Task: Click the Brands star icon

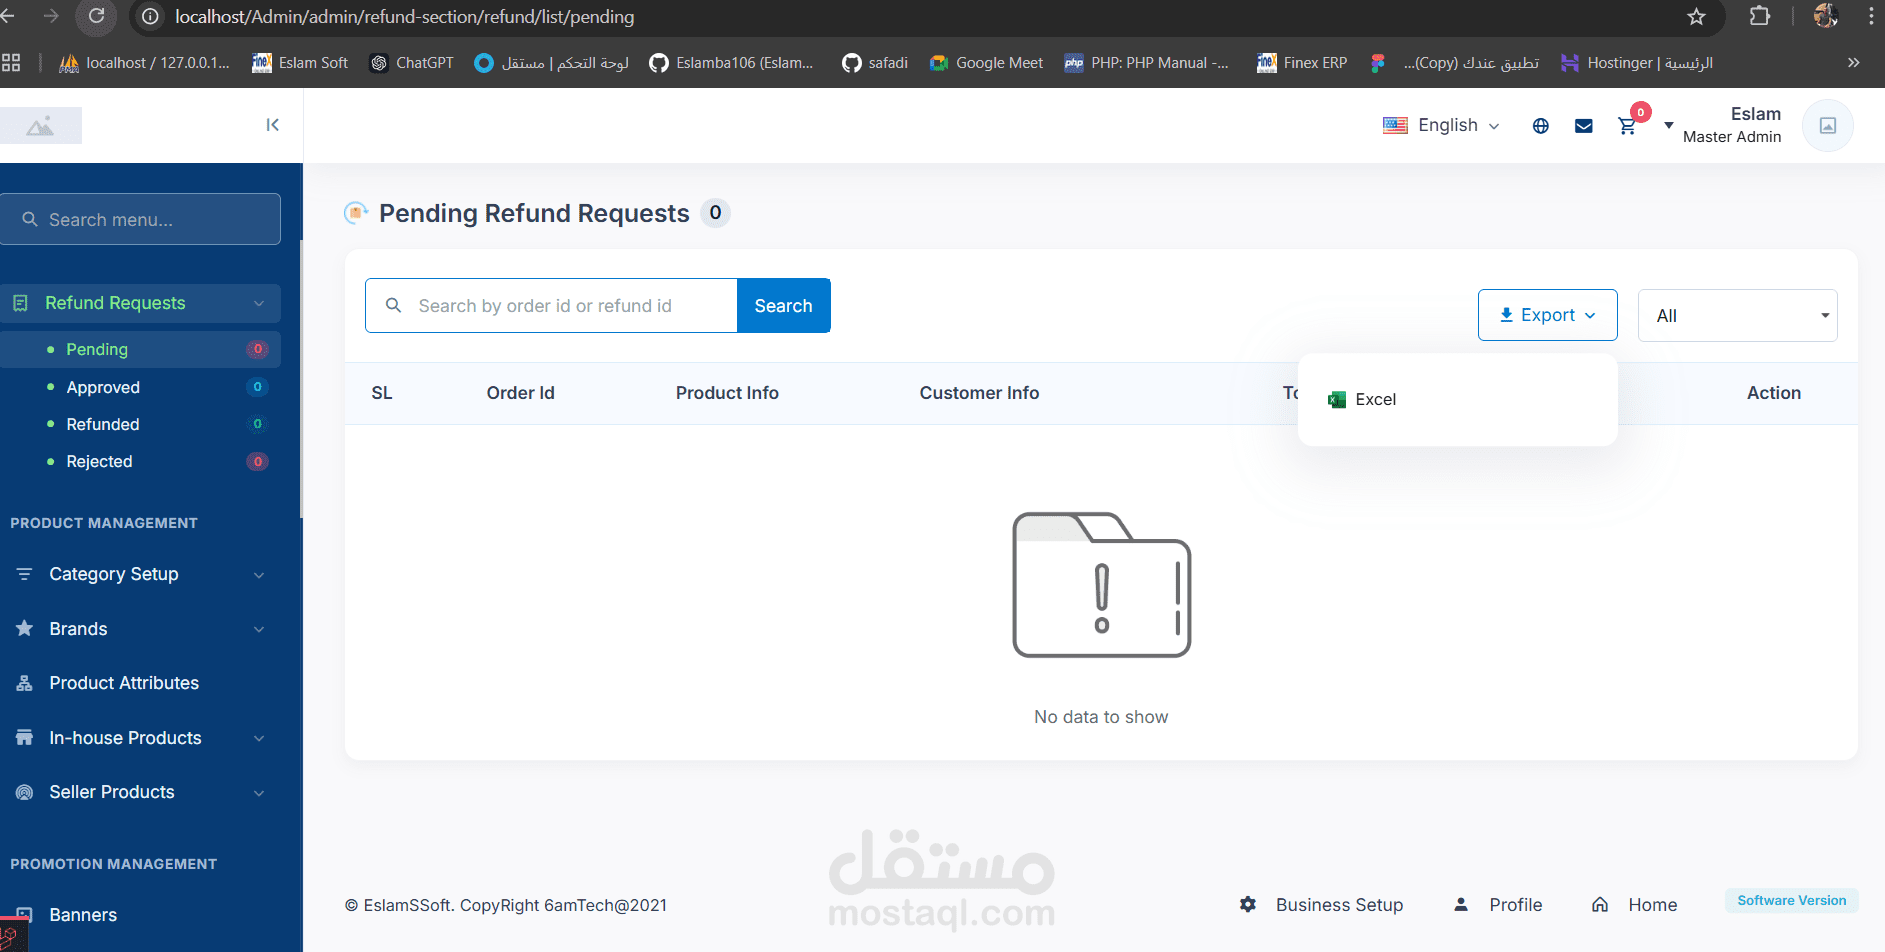Action: point(25,628)
